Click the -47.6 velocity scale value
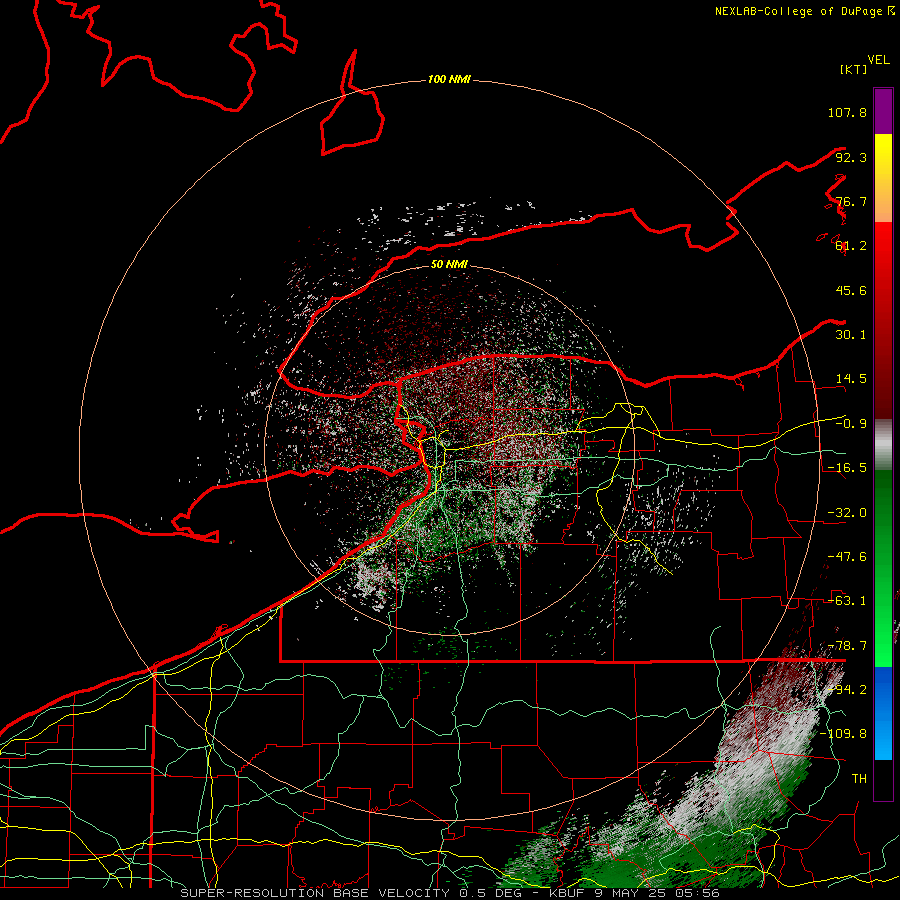Screen dimensions: 900x900 point(847,557)
